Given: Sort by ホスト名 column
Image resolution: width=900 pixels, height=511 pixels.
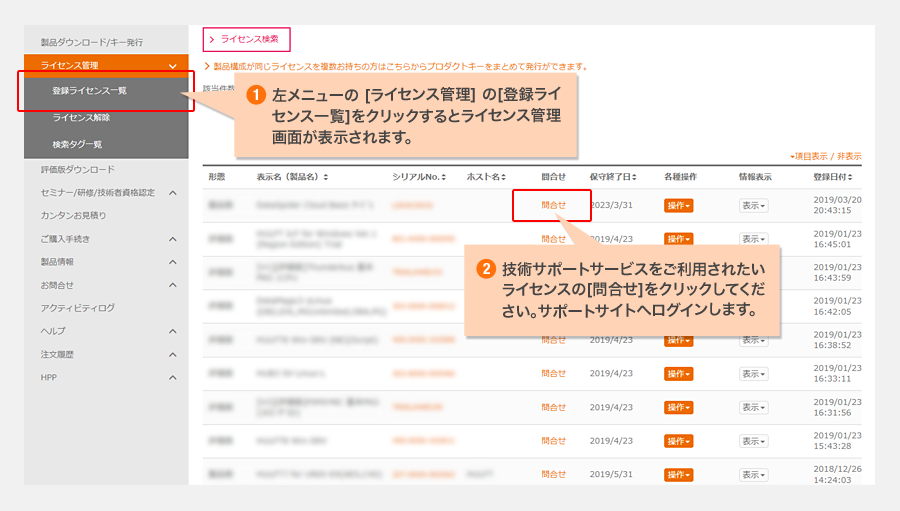Looking at the screenshot, I should [x=486, y=177].
